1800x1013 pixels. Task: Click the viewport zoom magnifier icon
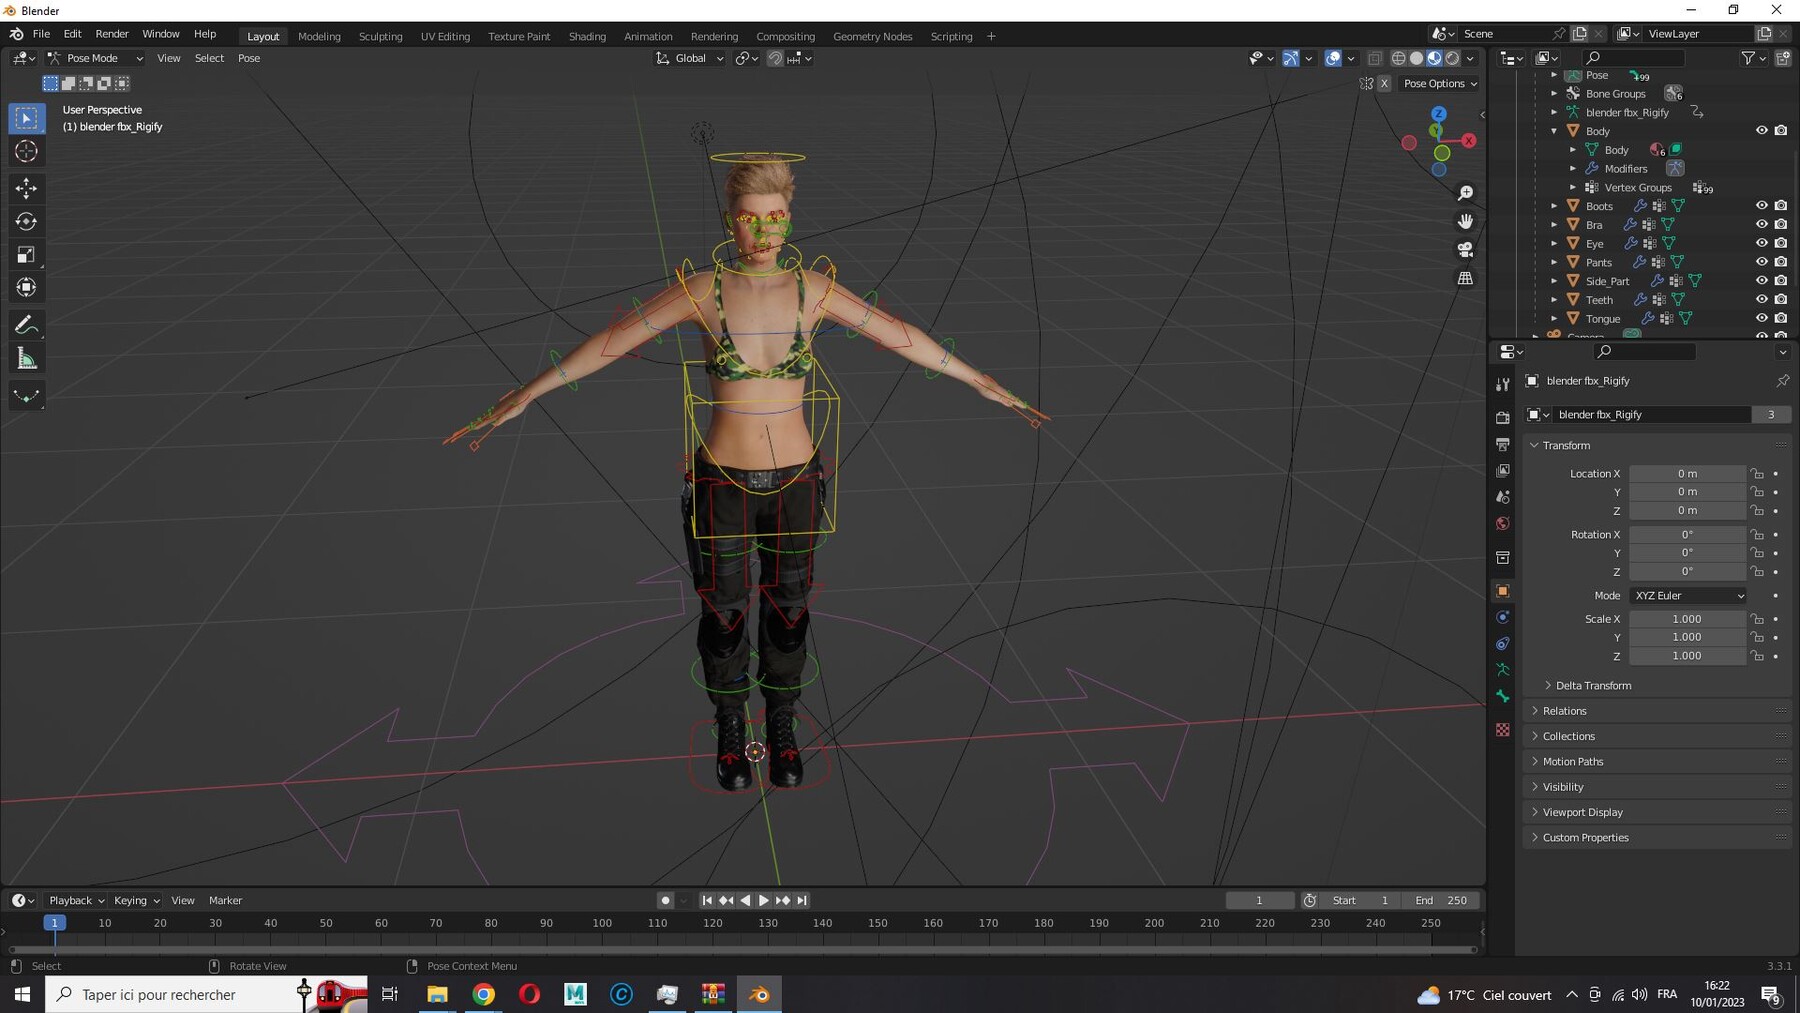click(x=1465, y=193)
